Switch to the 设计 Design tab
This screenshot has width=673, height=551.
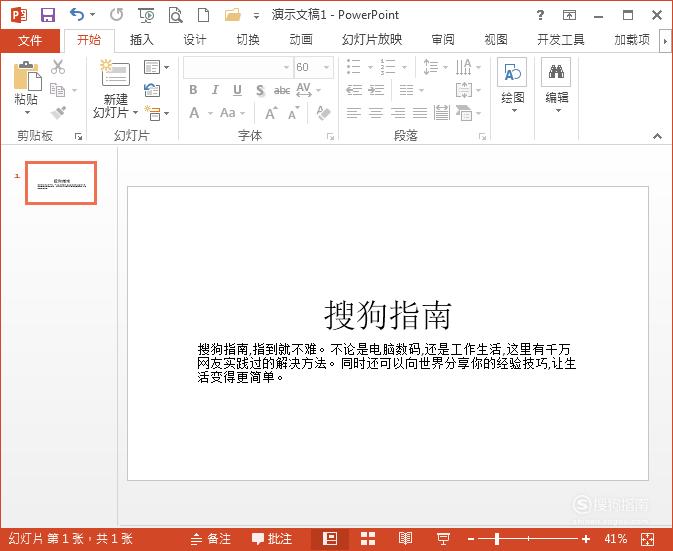point(195,40)
